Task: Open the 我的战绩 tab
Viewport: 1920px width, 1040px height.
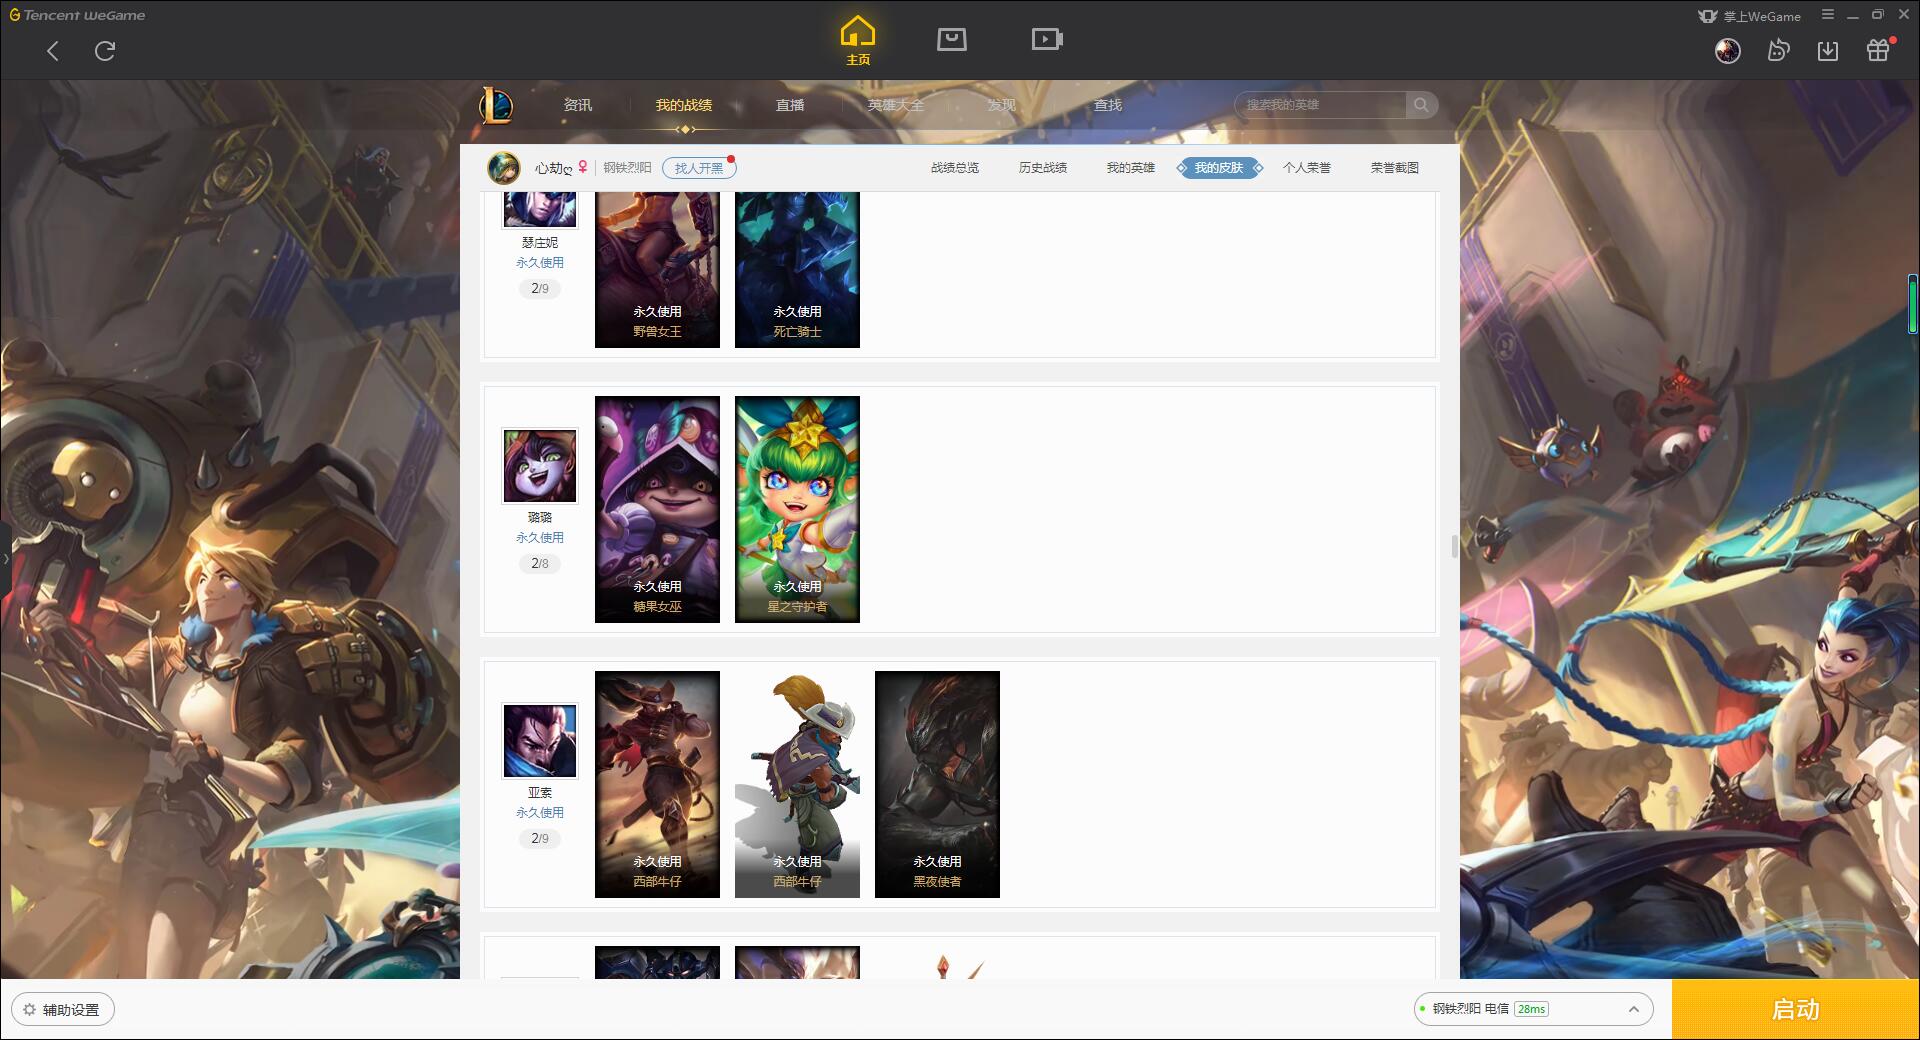Action: point(684,105)
